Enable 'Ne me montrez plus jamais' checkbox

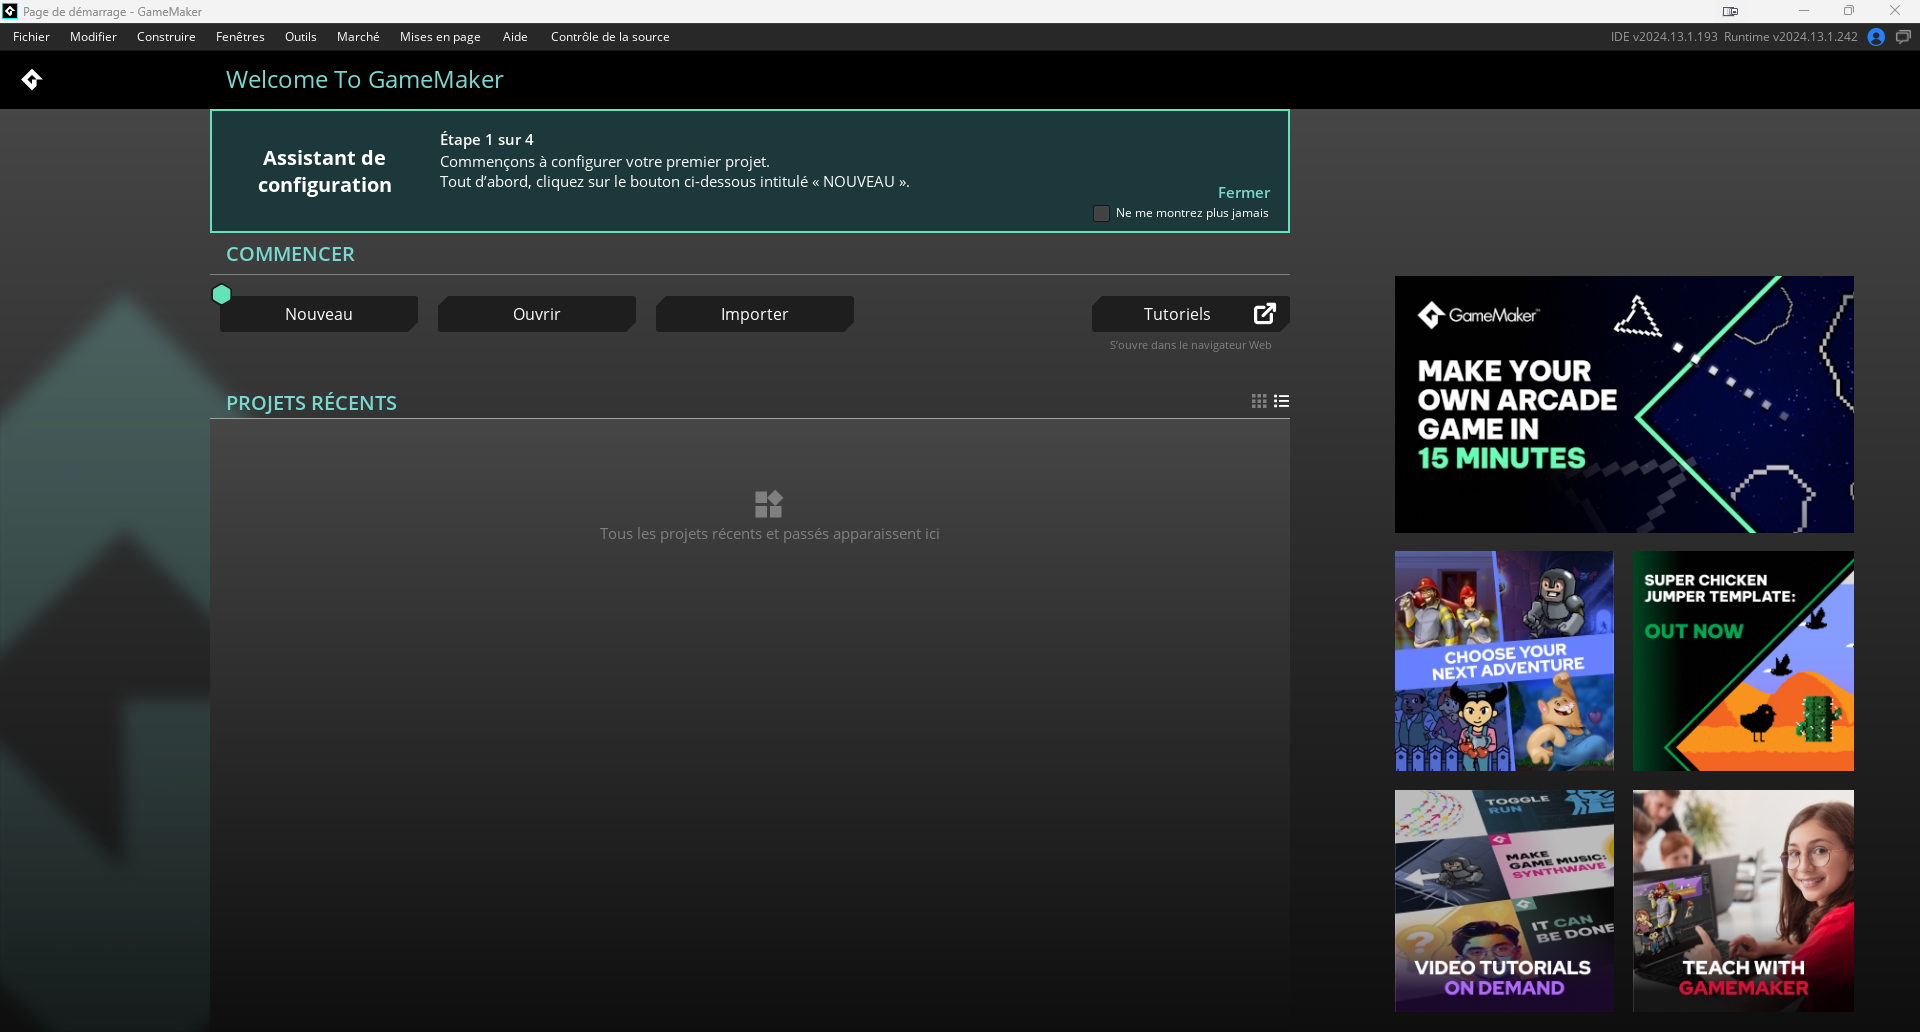(1101, 213)
